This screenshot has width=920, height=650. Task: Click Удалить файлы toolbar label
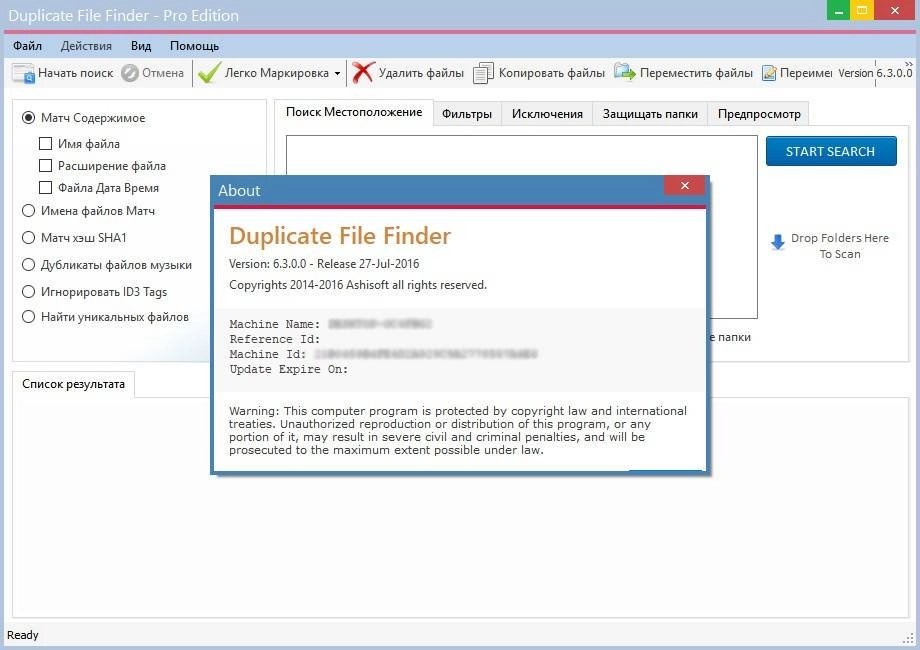click(x=421, y=73)
